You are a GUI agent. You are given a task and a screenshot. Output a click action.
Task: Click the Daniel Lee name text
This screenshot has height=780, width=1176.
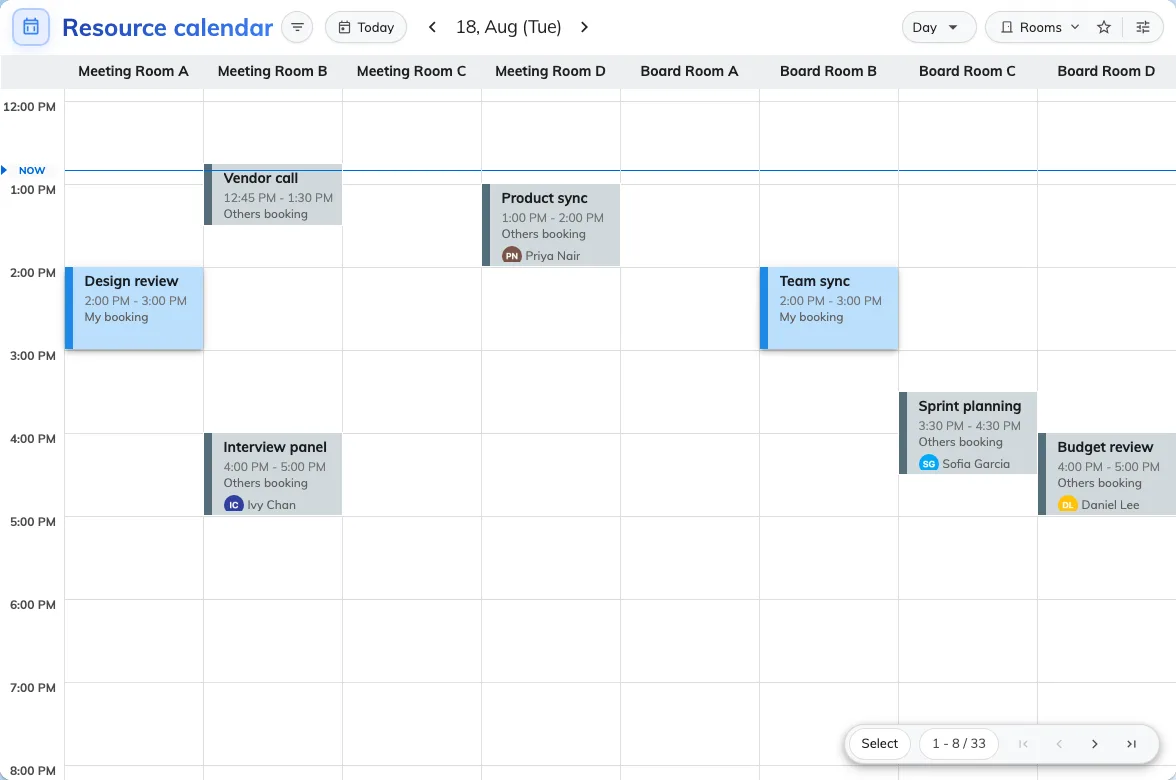tap(1110, 505)
